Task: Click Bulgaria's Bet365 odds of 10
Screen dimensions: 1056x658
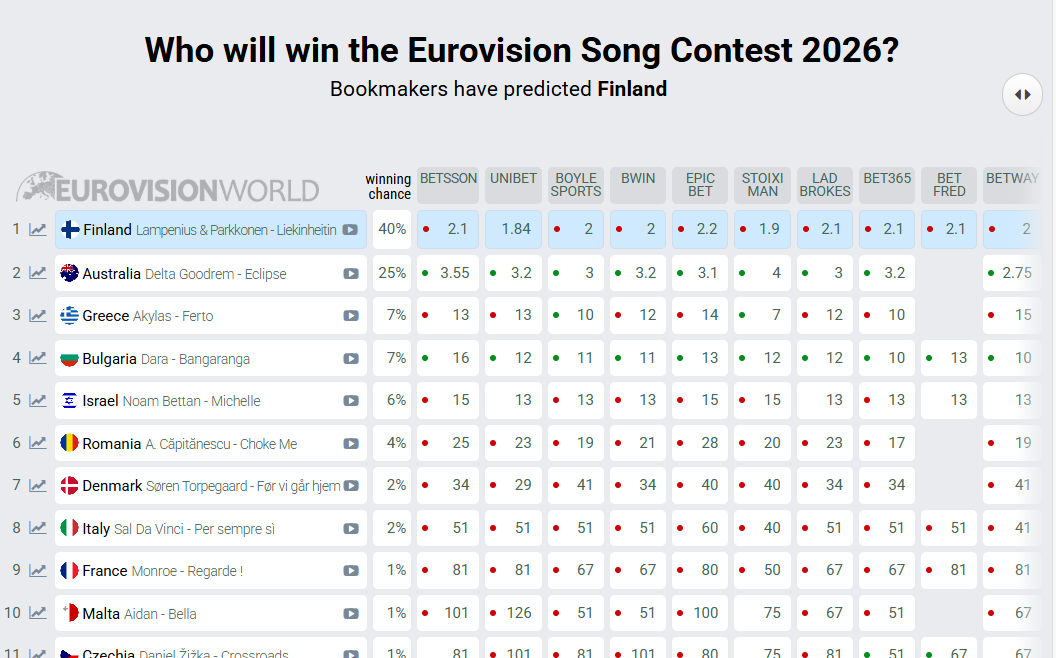Action: [887, 358]
